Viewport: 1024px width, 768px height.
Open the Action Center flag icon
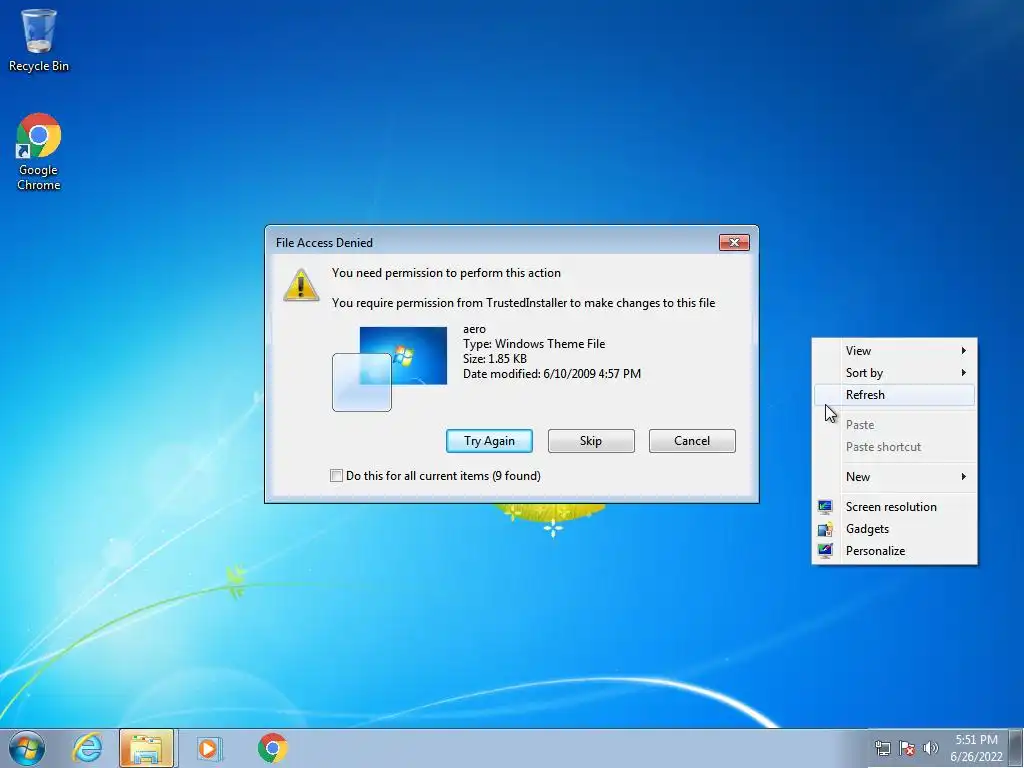click(906, 748)
